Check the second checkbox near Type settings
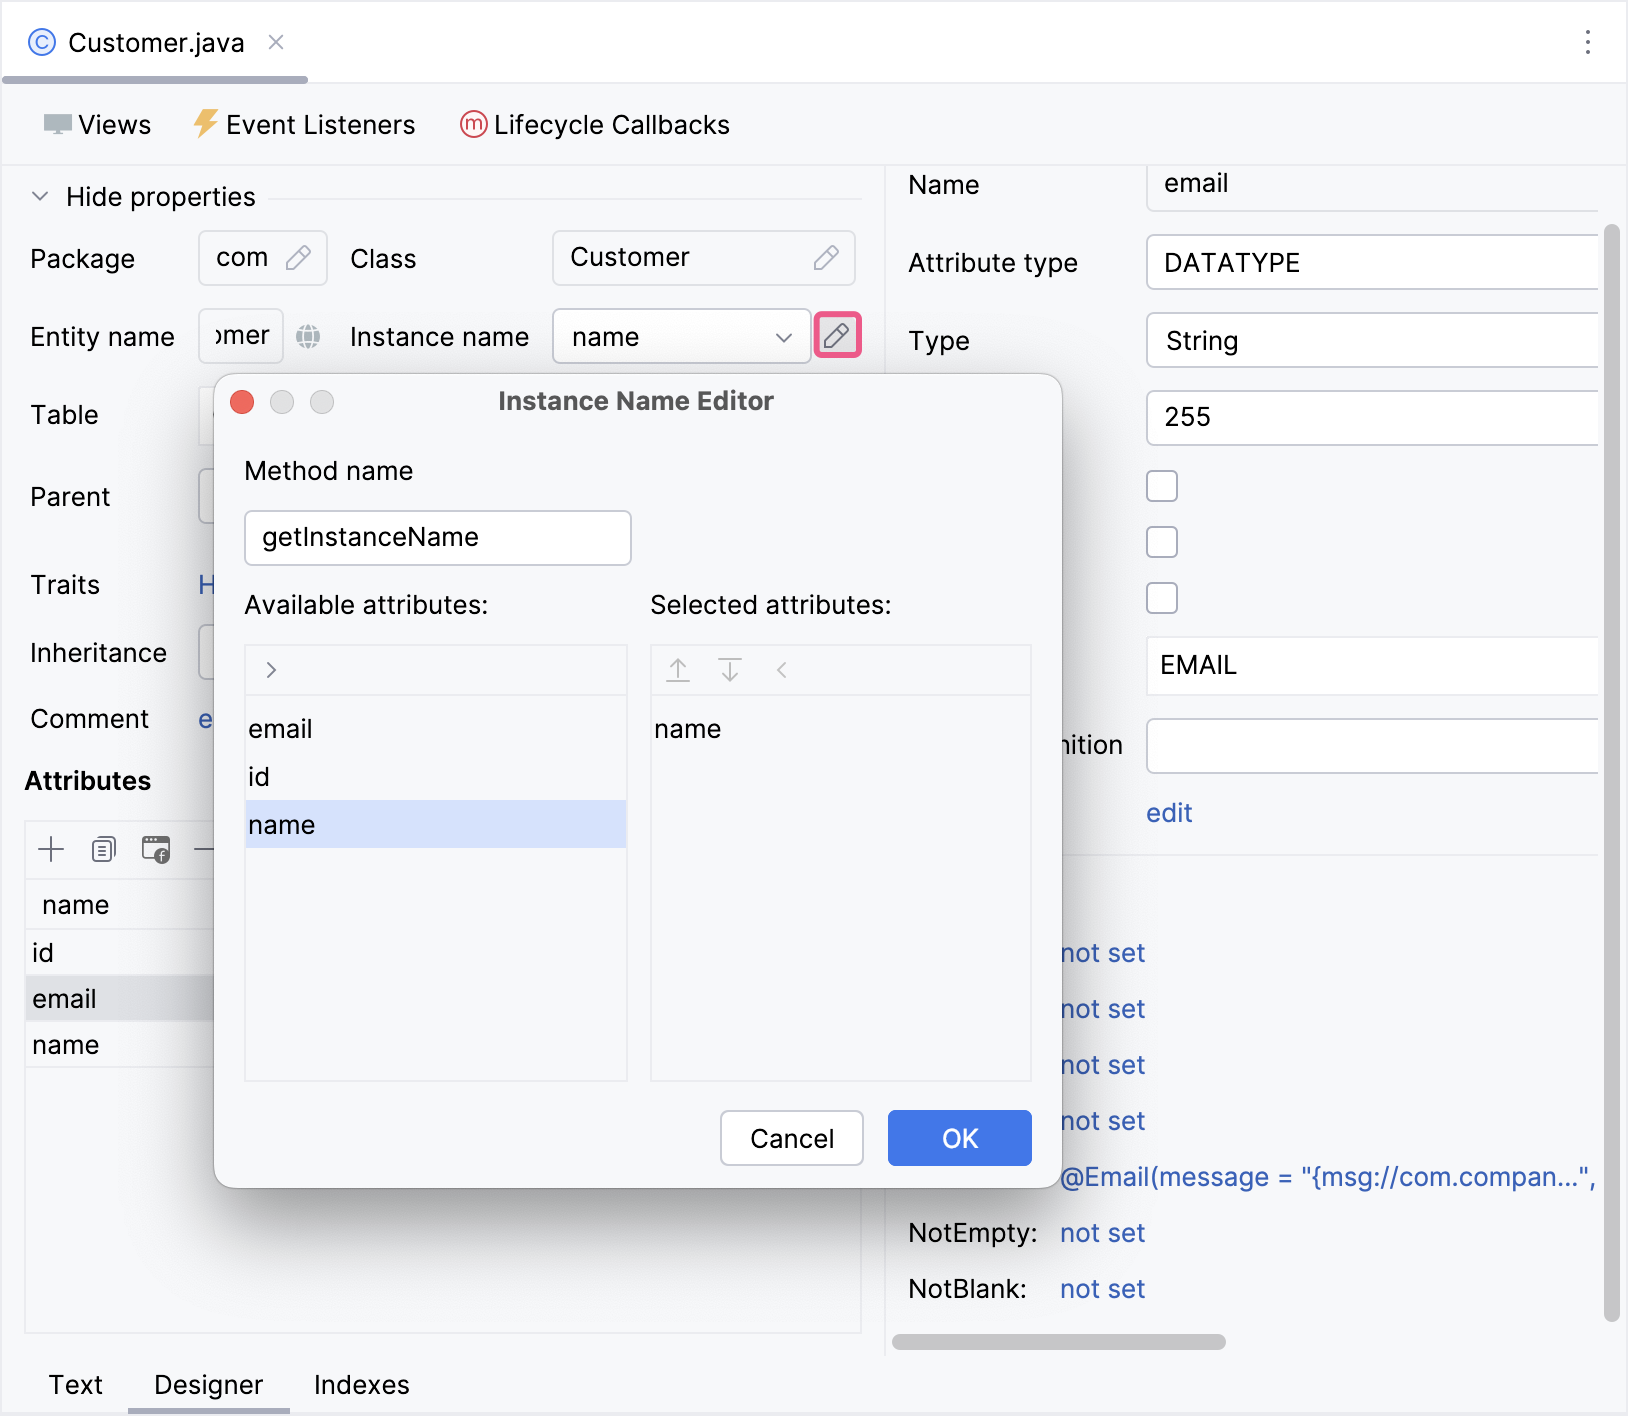This screenshot has width=1628, height=1416. pos(1161,542)
